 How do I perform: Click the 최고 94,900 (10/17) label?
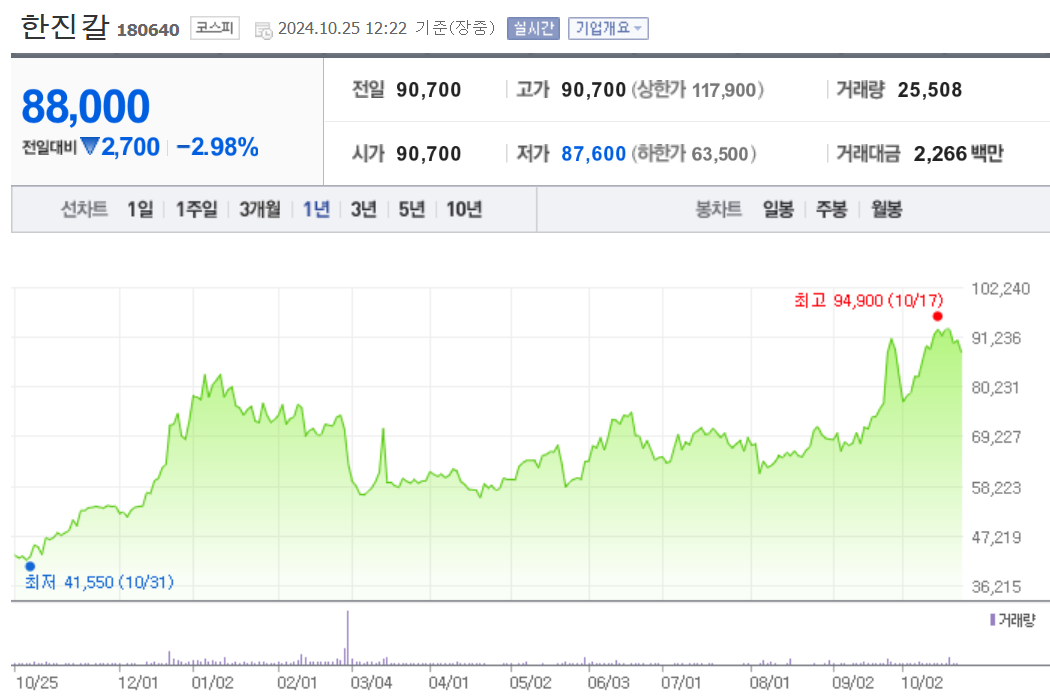(869, 300)
